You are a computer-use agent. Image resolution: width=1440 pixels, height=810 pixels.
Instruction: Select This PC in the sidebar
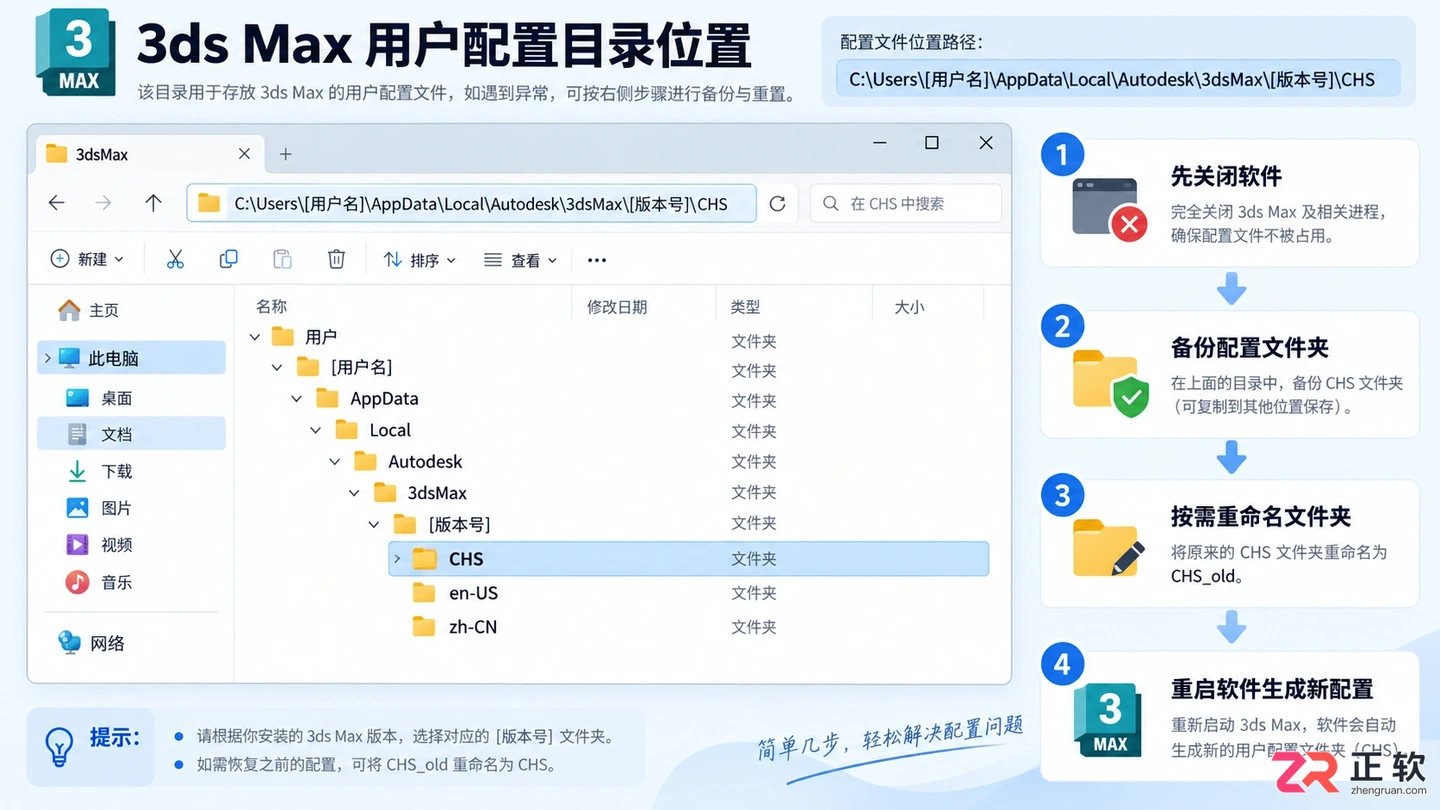(131, 358)
